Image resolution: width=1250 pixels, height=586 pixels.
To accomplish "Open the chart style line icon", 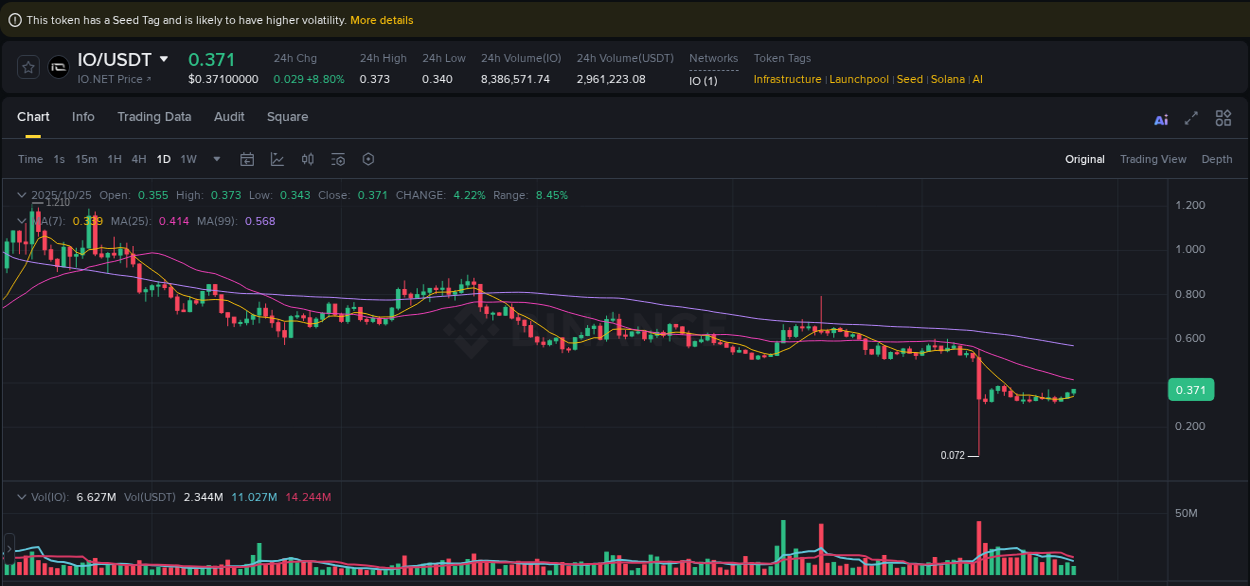I will coord(277,159).
